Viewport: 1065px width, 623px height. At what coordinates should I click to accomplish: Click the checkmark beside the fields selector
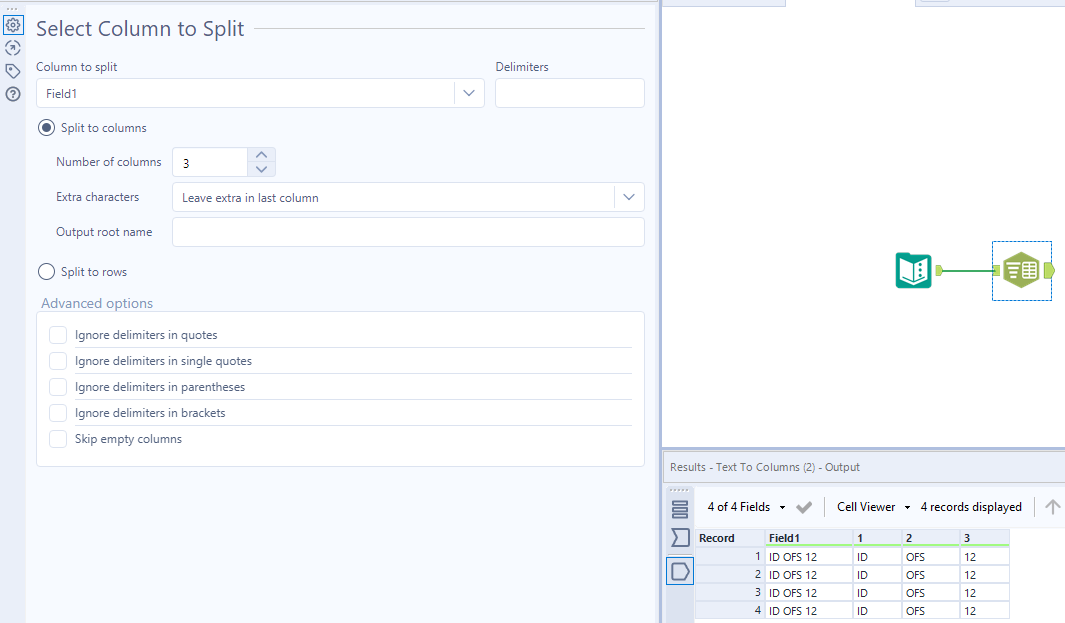click(804, 507)
